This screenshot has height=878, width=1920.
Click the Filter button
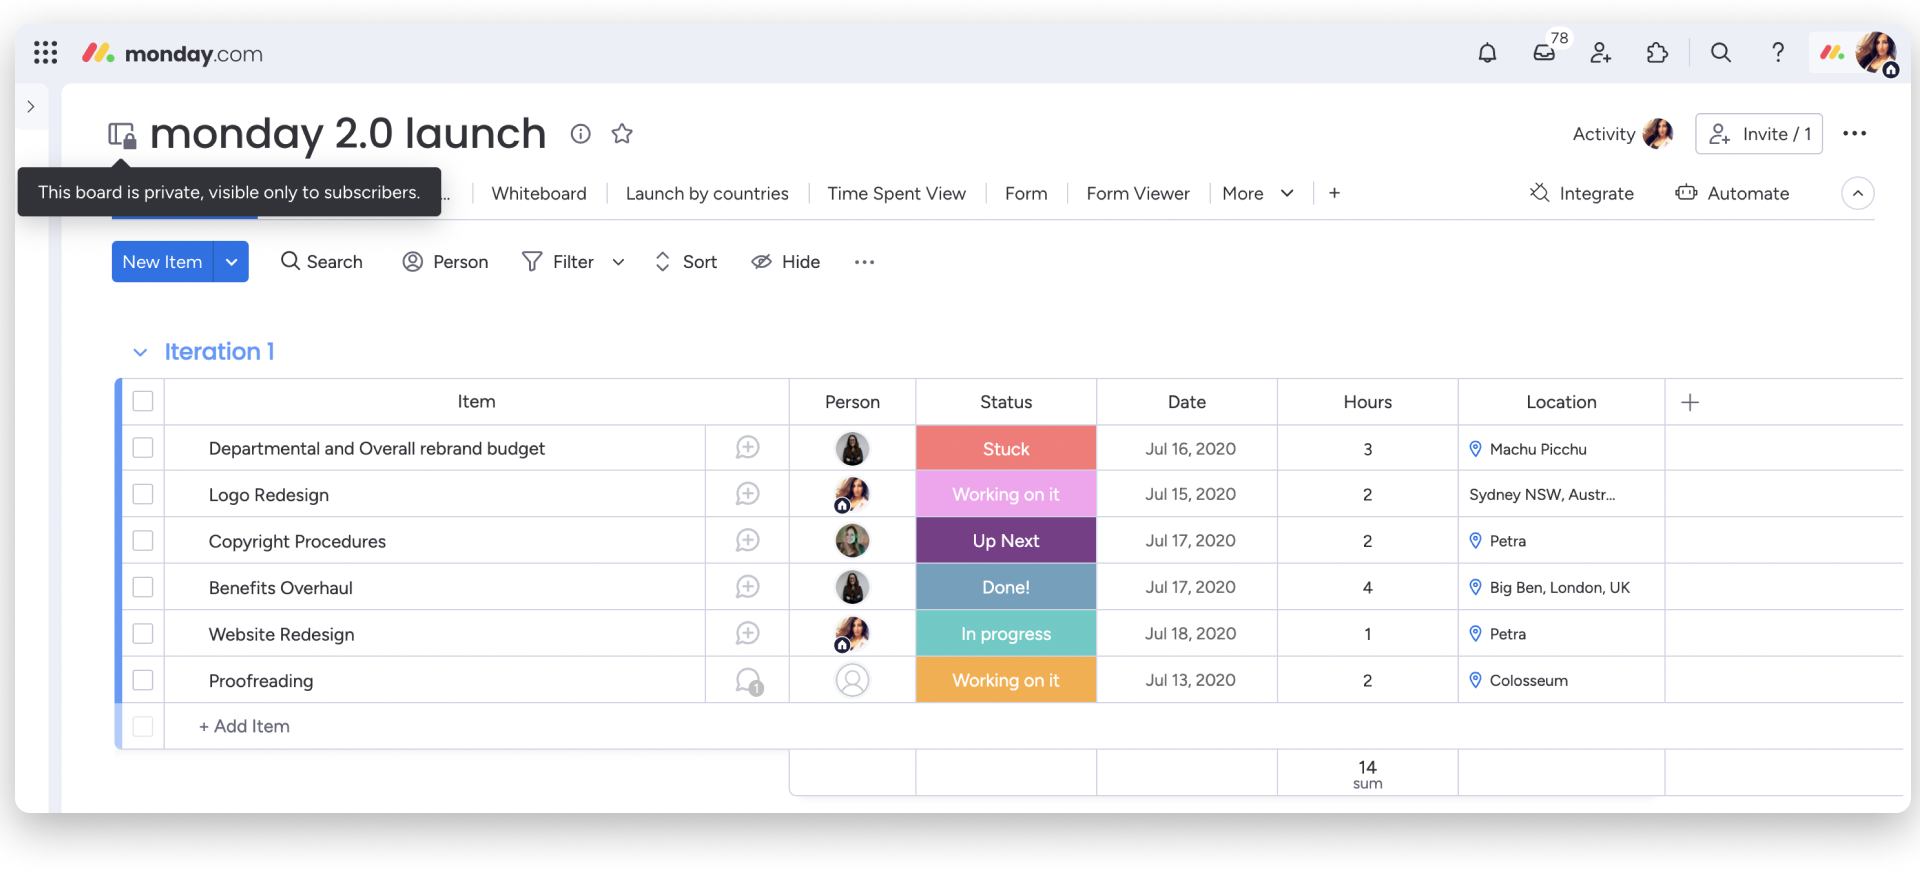coord(558,262)
